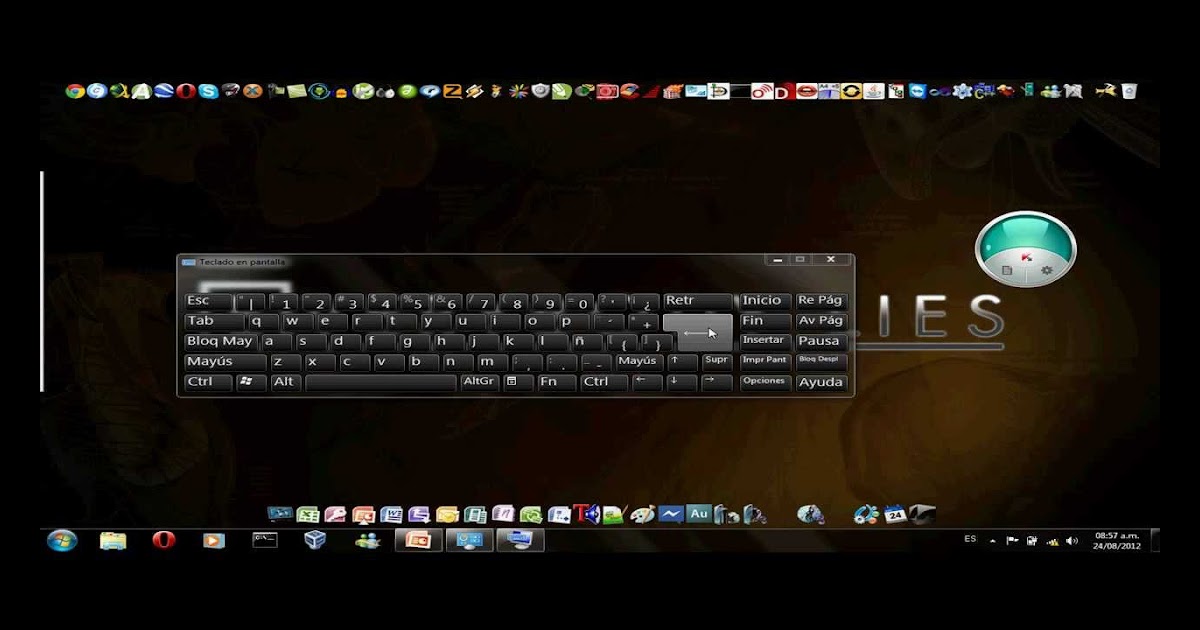This screenshot has height=630, width=1200.
Task: Click the Re Pág key
Action: [821, 301]
